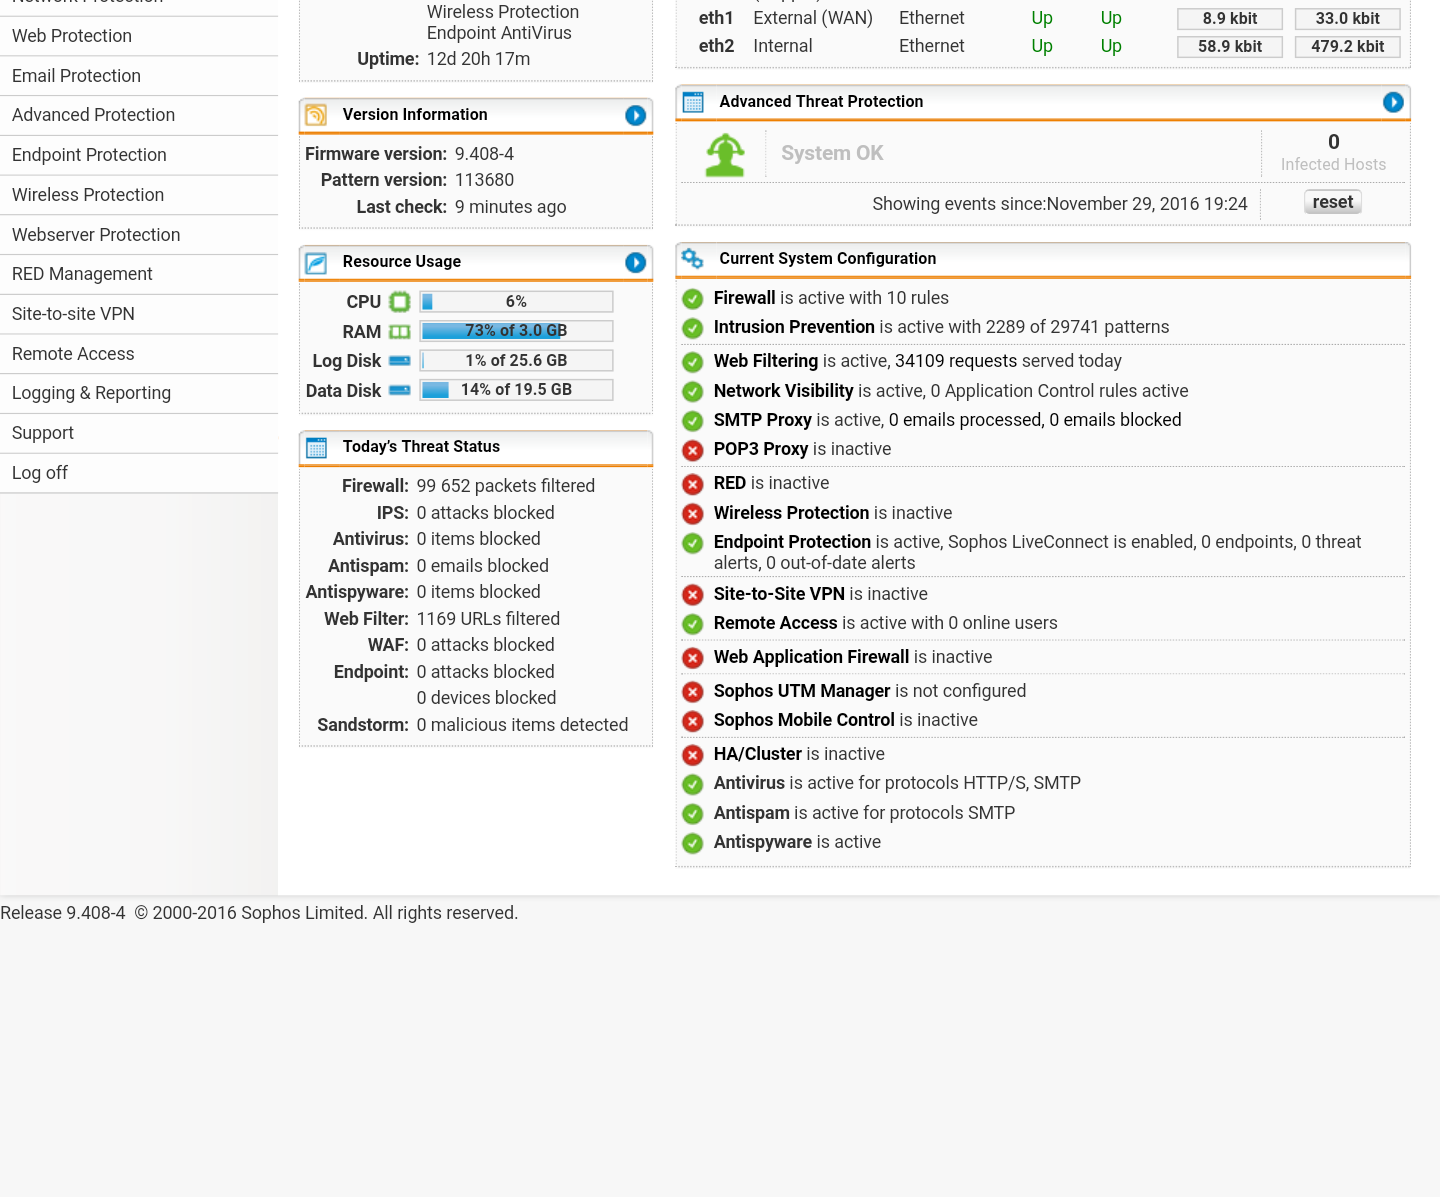Click the Resource Usage panel icon
1440x1197 pixels.
pos(316,262)
